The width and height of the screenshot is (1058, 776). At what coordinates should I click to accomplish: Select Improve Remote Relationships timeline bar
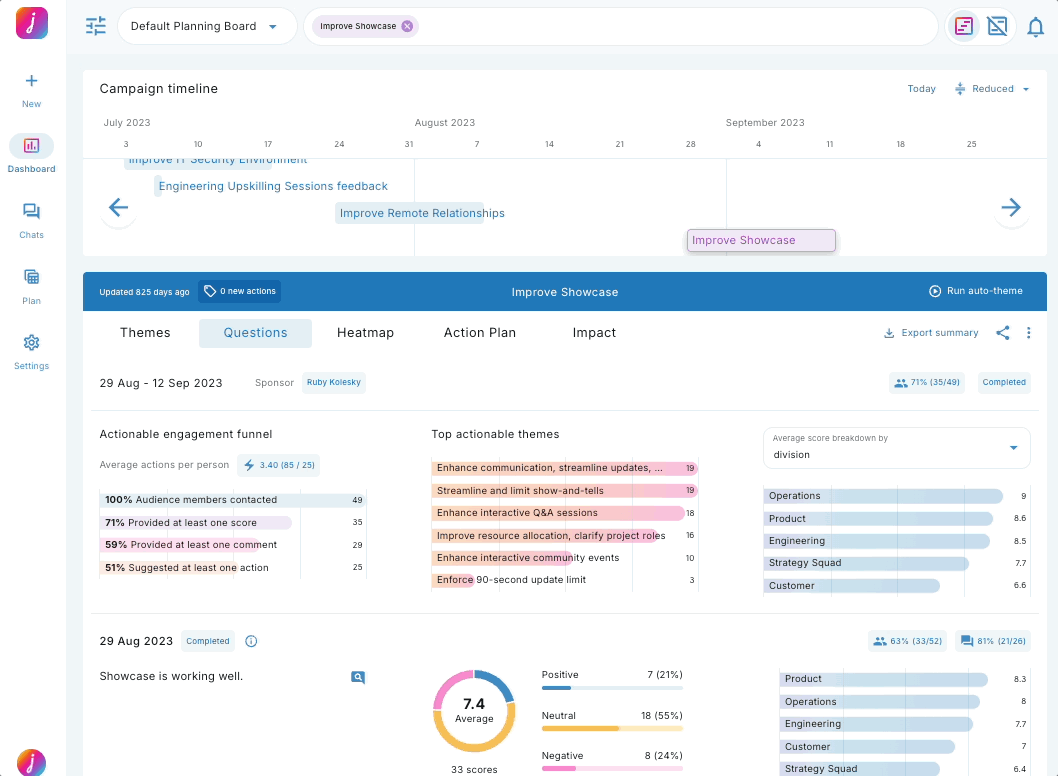[410, 213]
